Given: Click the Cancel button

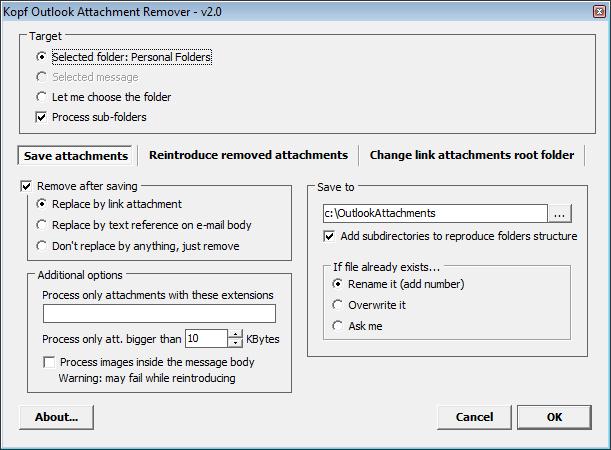Looking at the screenshot, I should 474,417.
